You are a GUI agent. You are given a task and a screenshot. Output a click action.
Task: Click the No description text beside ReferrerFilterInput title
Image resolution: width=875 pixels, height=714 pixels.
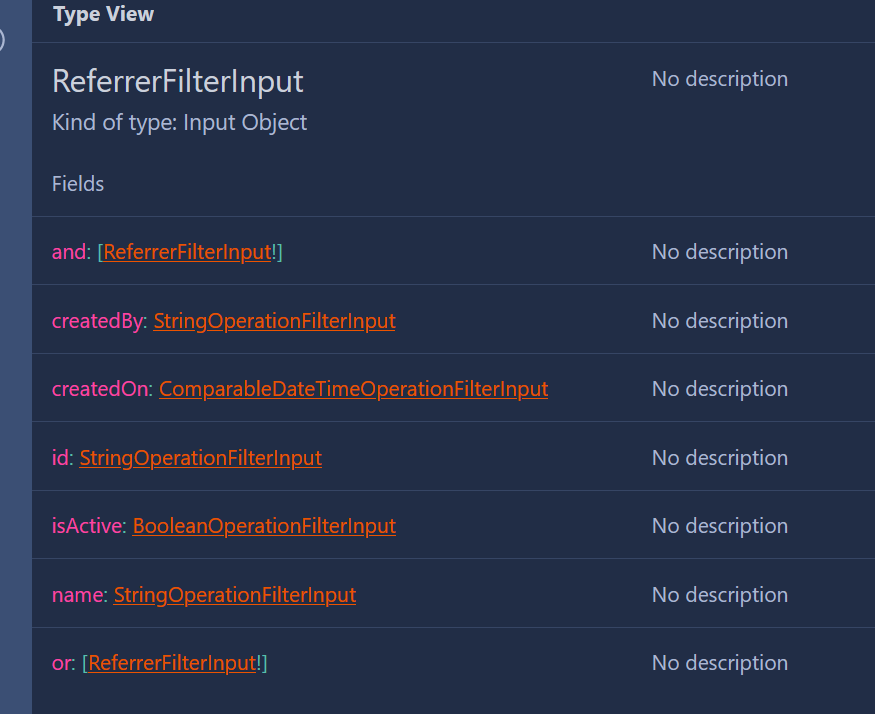(x=719, y=78)
